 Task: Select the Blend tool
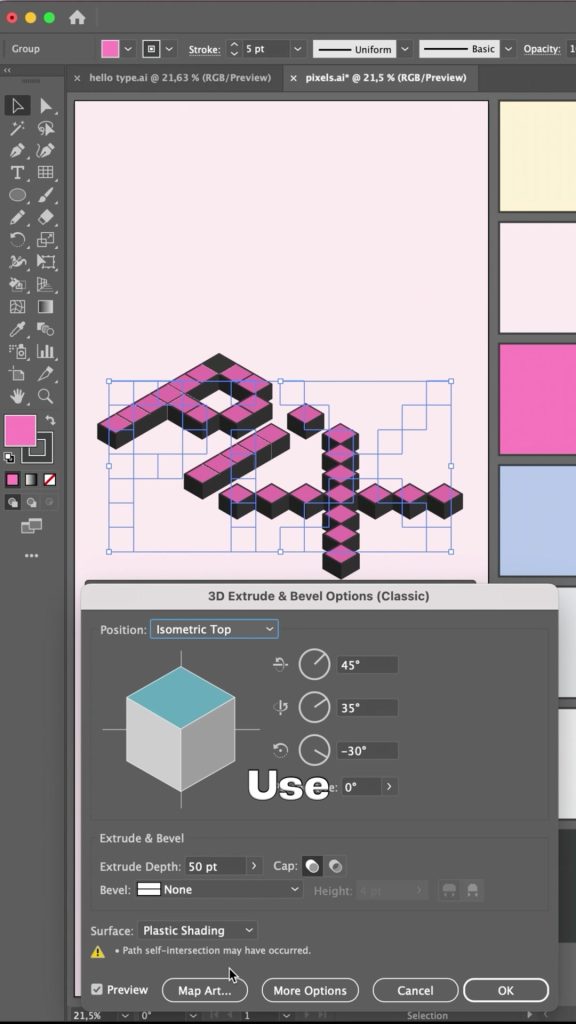pos(46,329)
